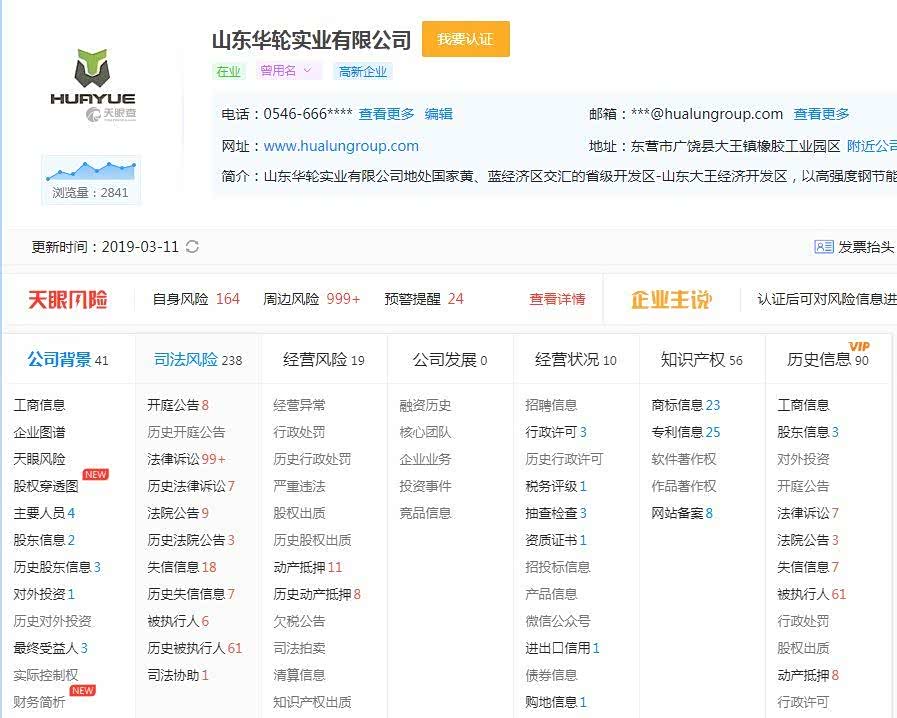This screenshot has height=718, width=897.
Task: Click the 天眼风险 logo
Action: pyautogui.click(x=67, y=299)
